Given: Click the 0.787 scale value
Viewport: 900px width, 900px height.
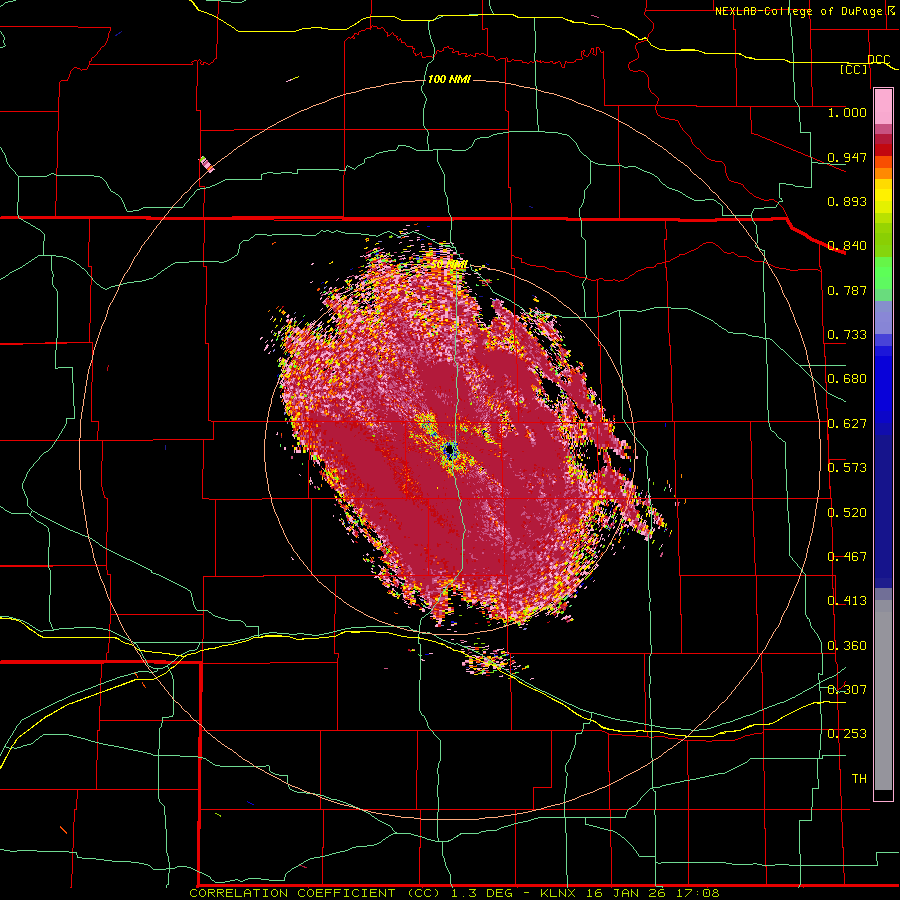Looking at the screenshot, I should 847,290.
